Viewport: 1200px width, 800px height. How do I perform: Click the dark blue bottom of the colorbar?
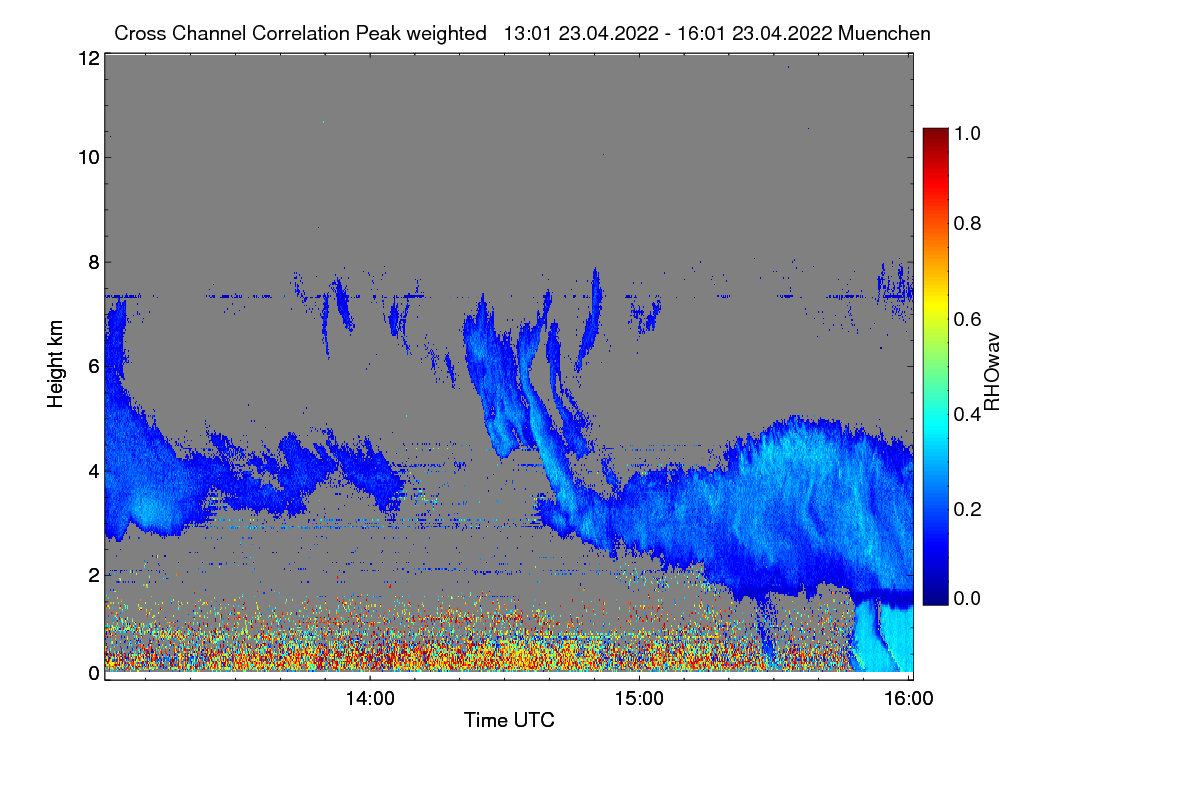click(x=935, y=599)
